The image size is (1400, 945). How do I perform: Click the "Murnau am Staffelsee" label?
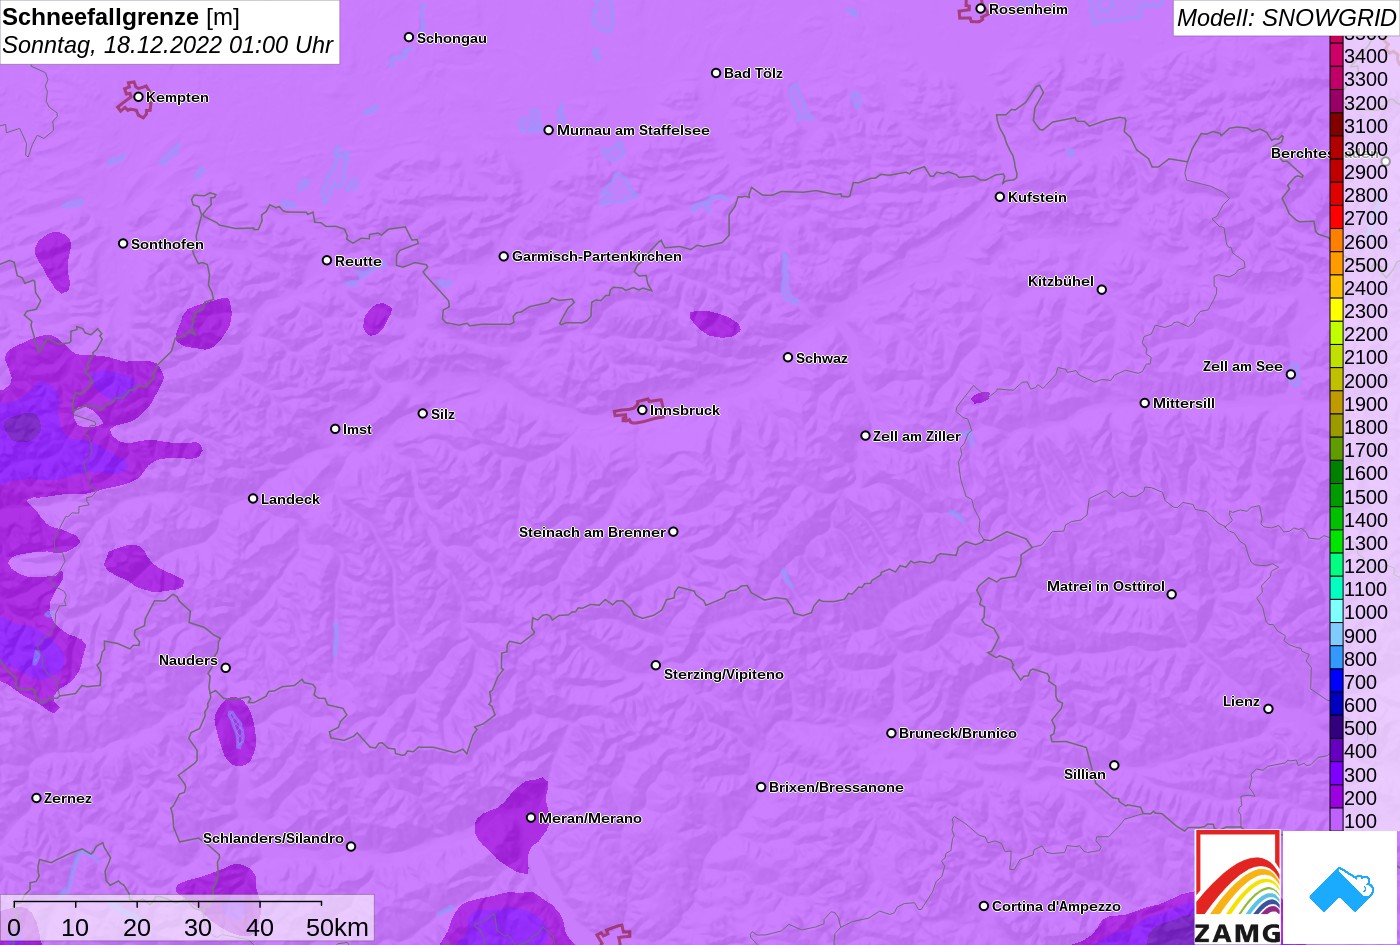633,130
